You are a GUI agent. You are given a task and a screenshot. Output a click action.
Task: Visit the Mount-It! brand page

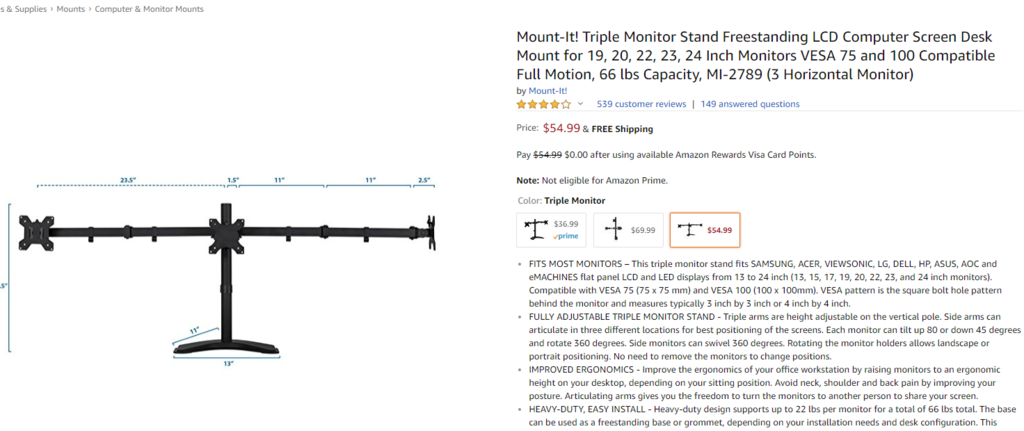[548, 91]
